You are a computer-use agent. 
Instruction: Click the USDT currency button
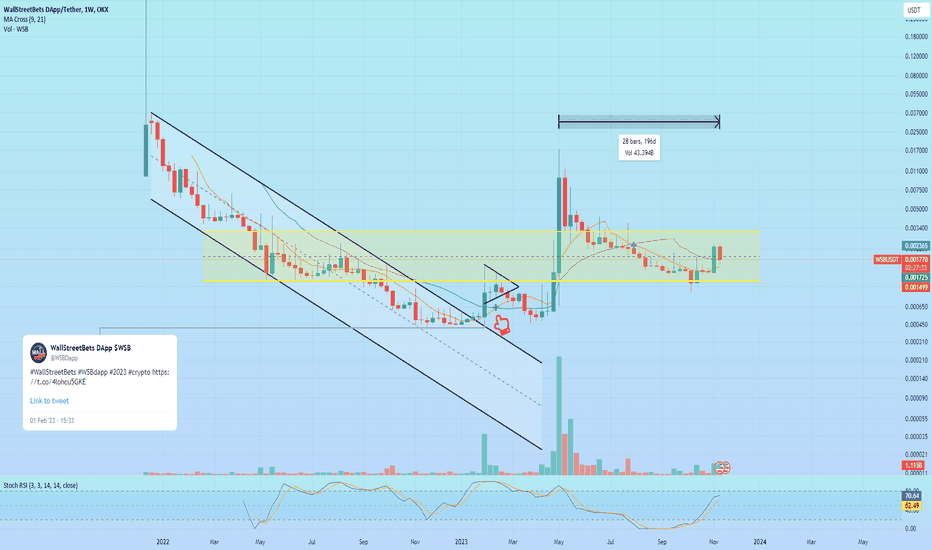pyautogui.click(x=914, y=10)
